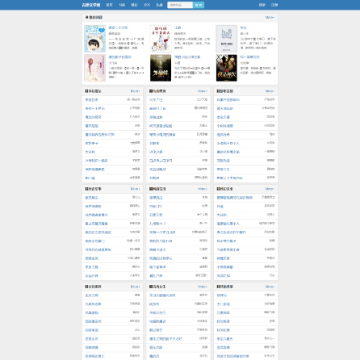360x360 pixels.
Task: Open the book cover with the cartoon child
Action: pyautogui.click(x=95, y=39)
